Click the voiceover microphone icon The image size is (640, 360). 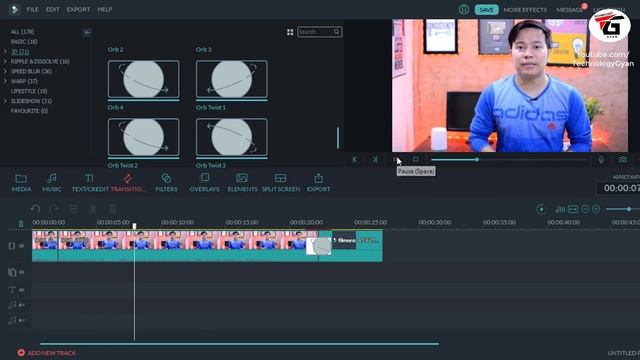click(601, 160)
